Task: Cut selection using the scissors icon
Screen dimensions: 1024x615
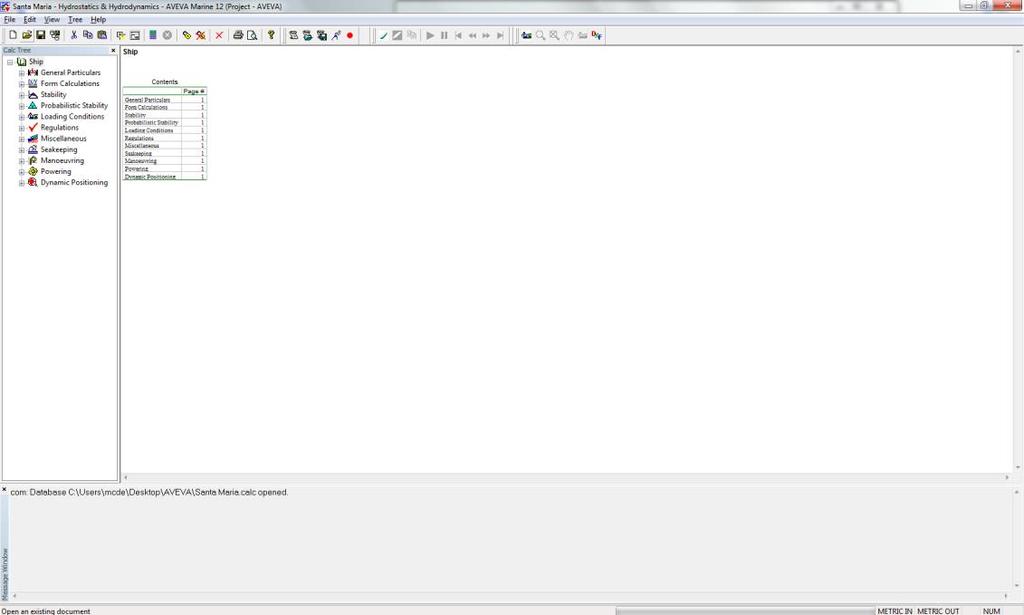Action: click(74, 35)
